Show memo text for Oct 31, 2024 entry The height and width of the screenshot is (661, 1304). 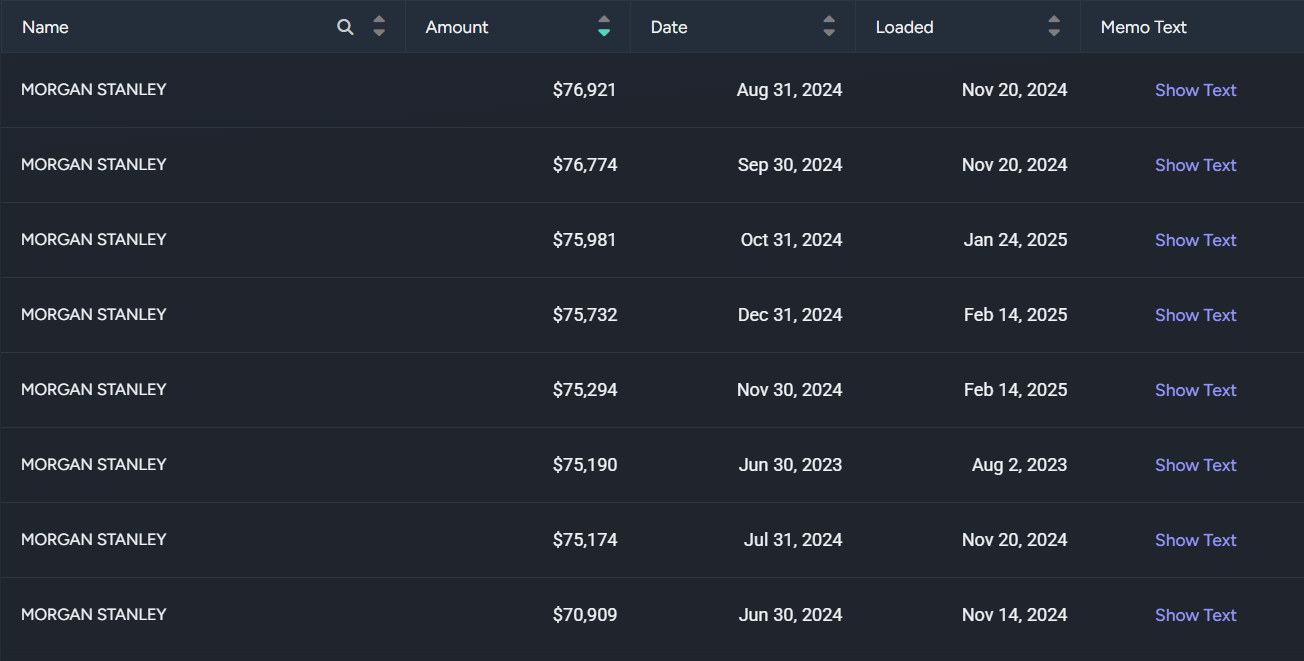click(x=1195, y=240)
